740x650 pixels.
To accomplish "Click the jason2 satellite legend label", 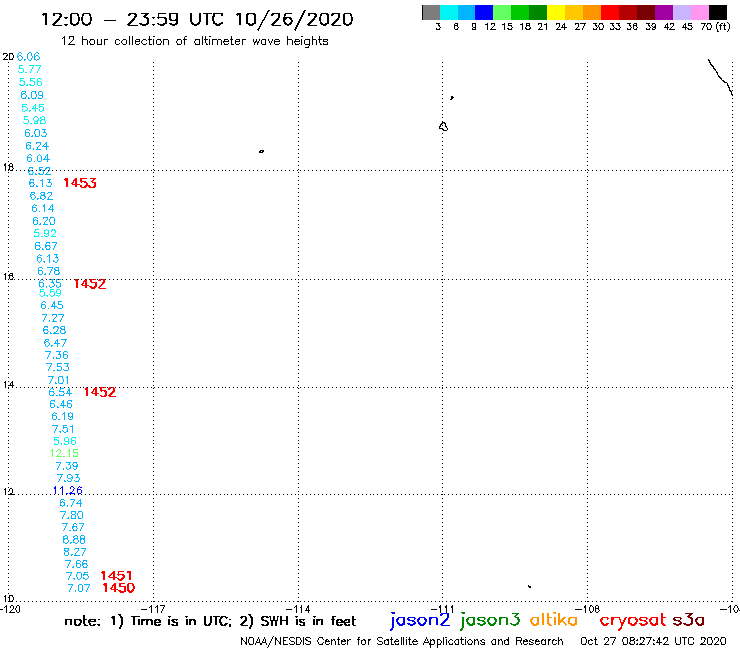I will tap(420, 621).
